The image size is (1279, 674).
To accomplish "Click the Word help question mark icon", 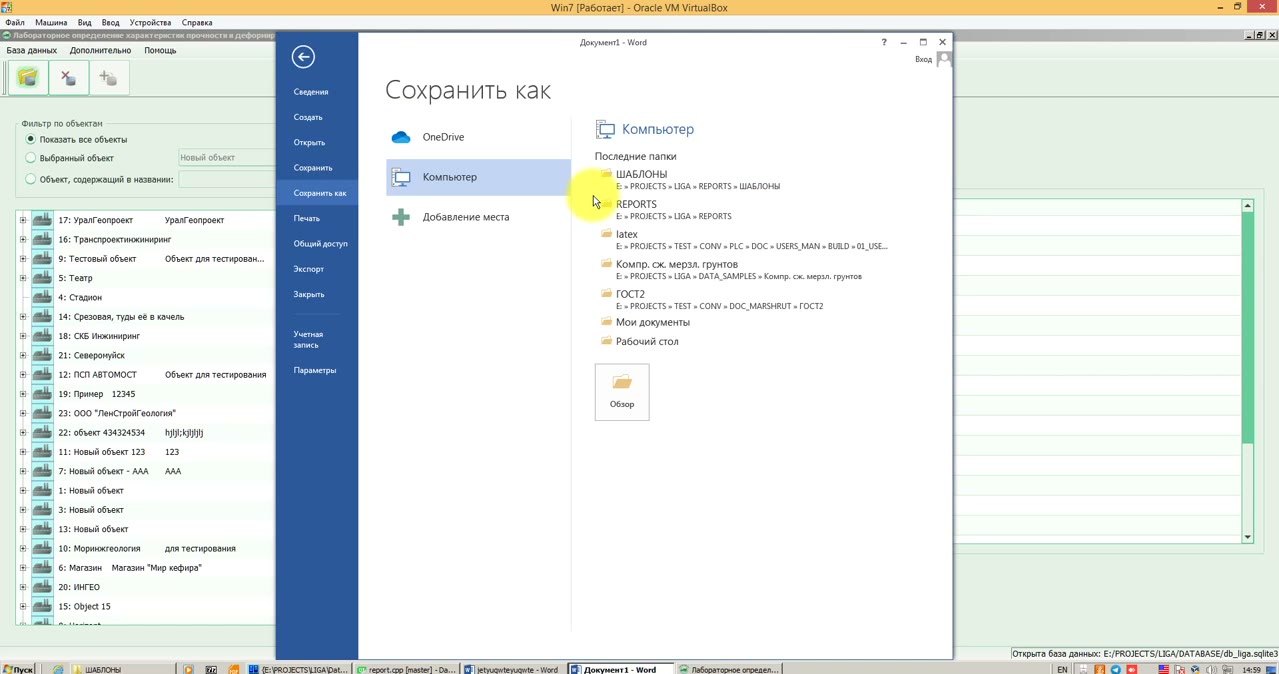I will 884,42.
